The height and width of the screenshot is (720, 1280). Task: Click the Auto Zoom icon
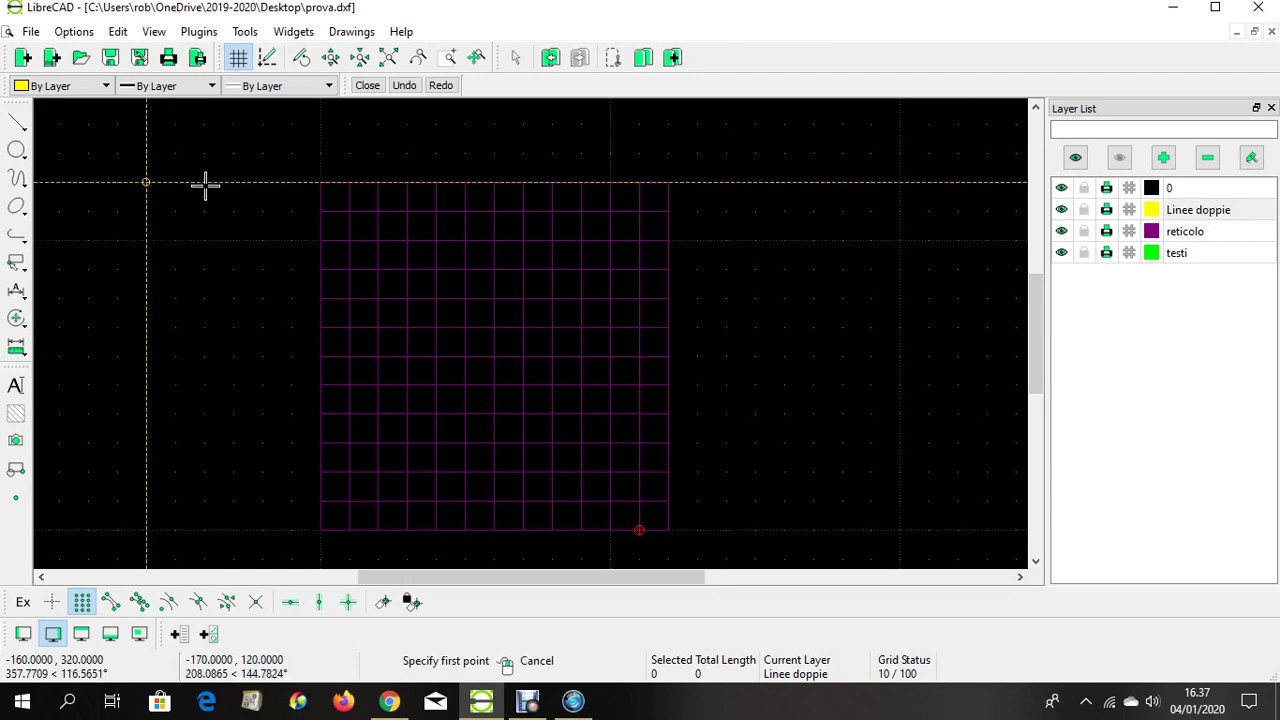pos(388,58)
